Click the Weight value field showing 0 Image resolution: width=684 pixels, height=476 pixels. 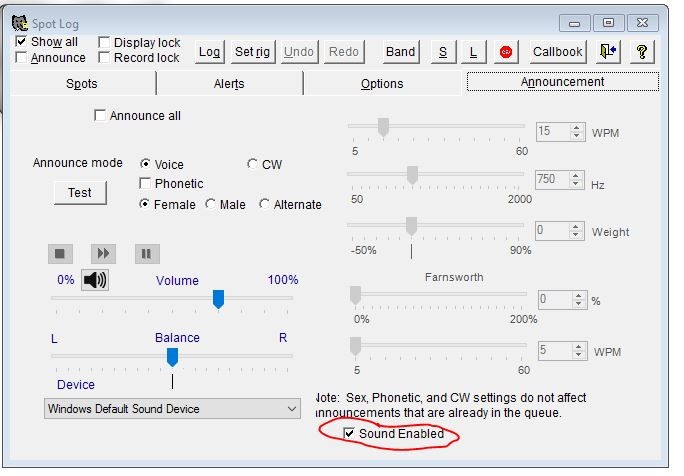click(x=552, y=230)
